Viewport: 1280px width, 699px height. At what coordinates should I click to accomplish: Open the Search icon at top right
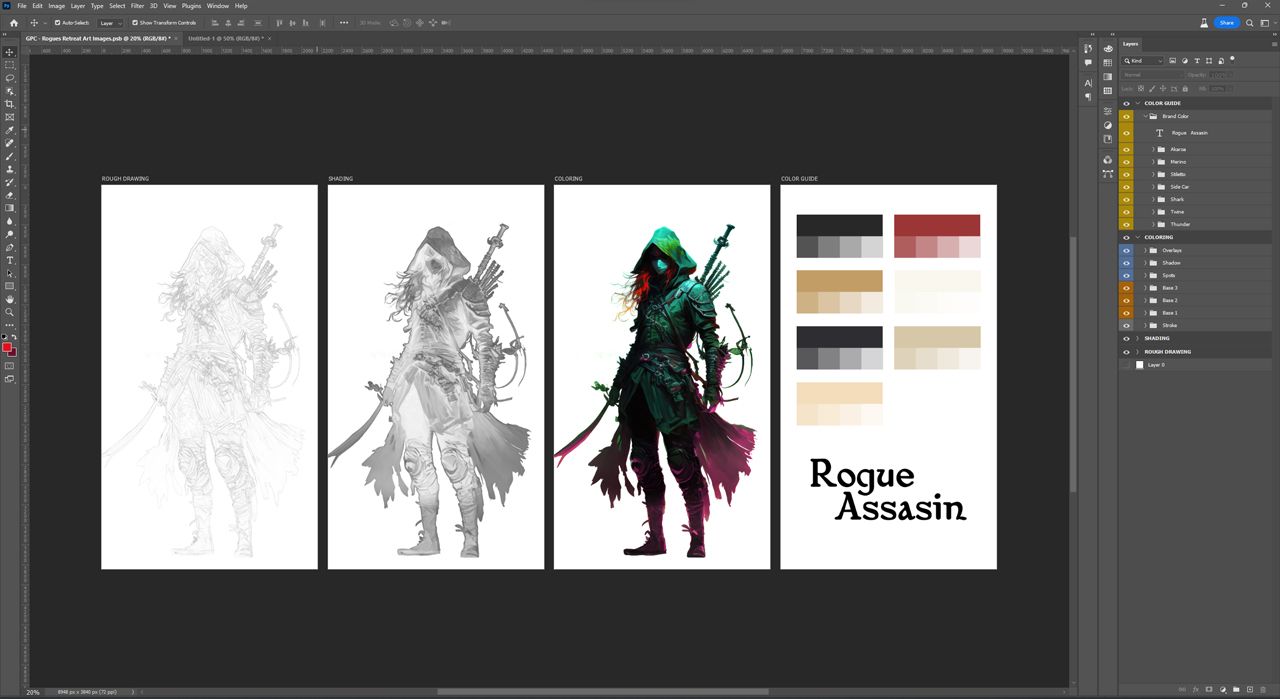click(x=1250, y=22)
